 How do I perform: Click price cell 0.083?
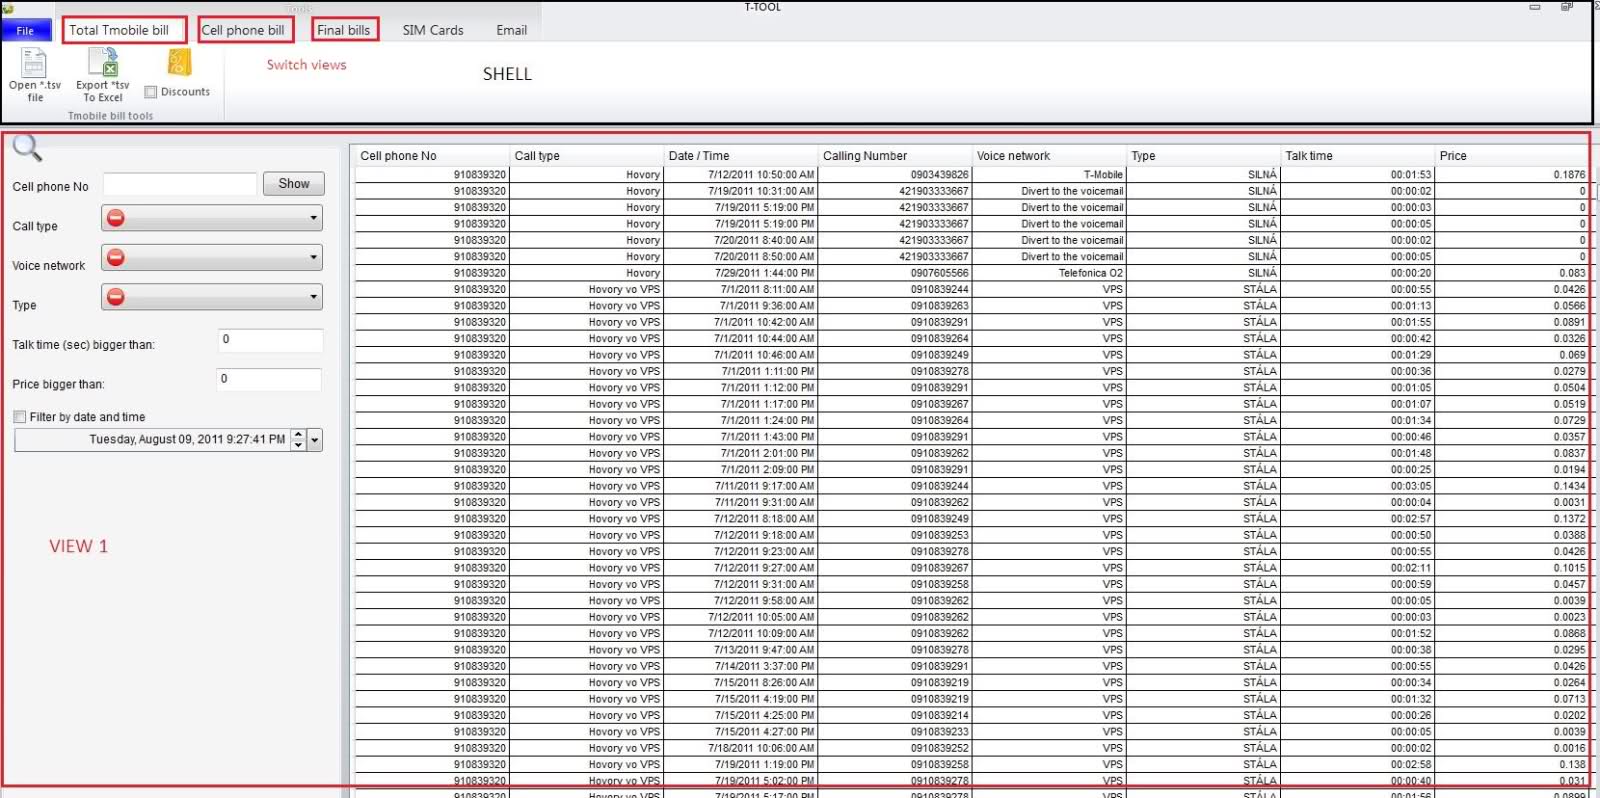point(1511,273)
